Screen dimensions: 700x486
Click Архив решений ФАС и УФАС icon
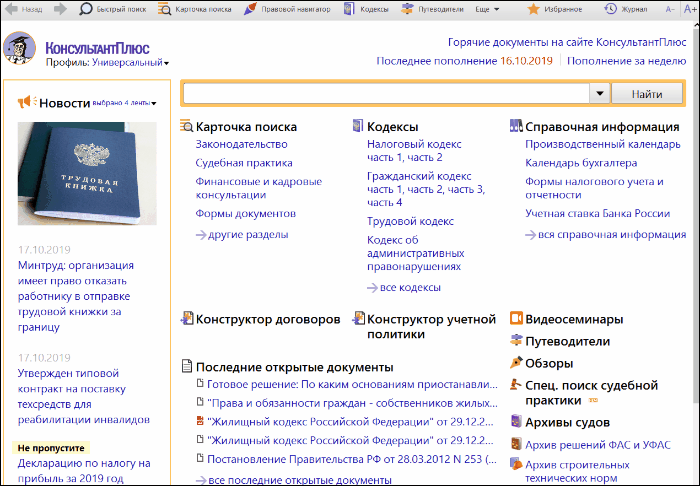tap(516, 444)
